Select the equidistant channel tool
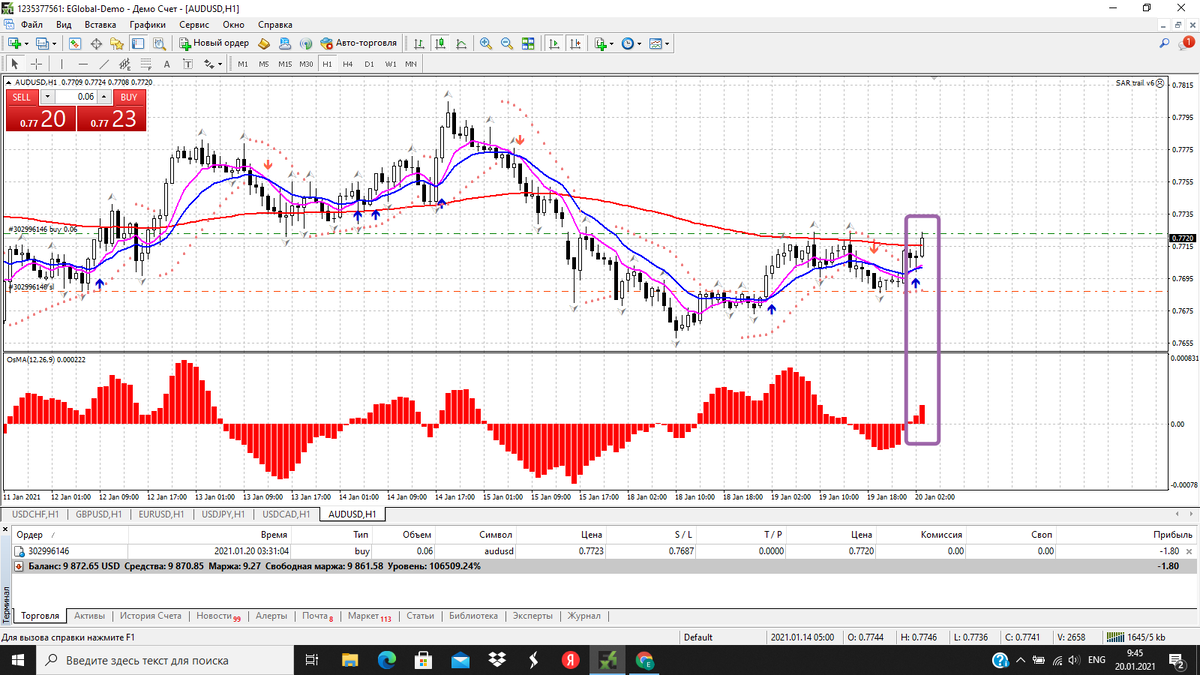 [125, 63]
